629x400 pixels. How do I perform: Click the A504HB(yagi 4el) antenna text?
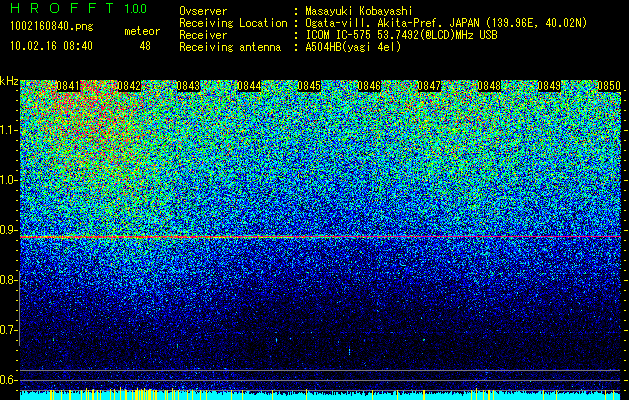353,47
